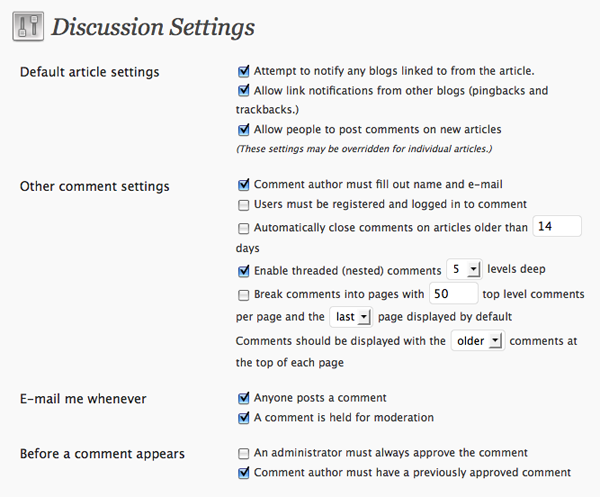This screenshot has width=600, height=497.
Task: Enable automatically closing comments on old articles
Action: 244,228
